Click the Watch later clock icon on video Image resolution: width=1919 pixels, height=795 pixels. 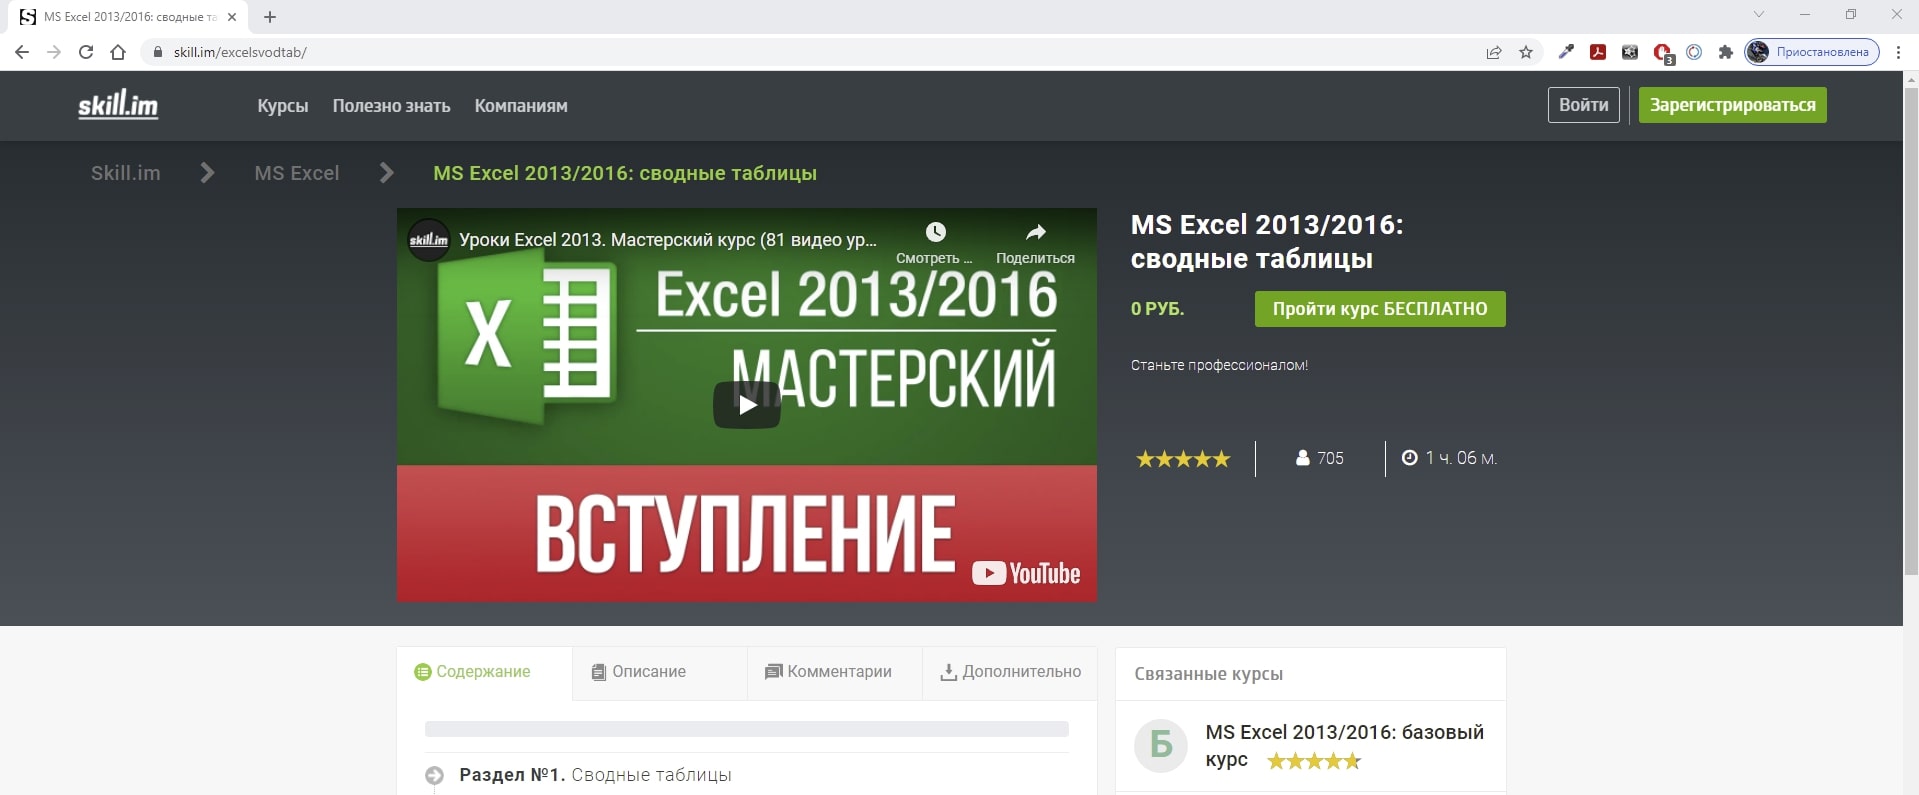935,232
